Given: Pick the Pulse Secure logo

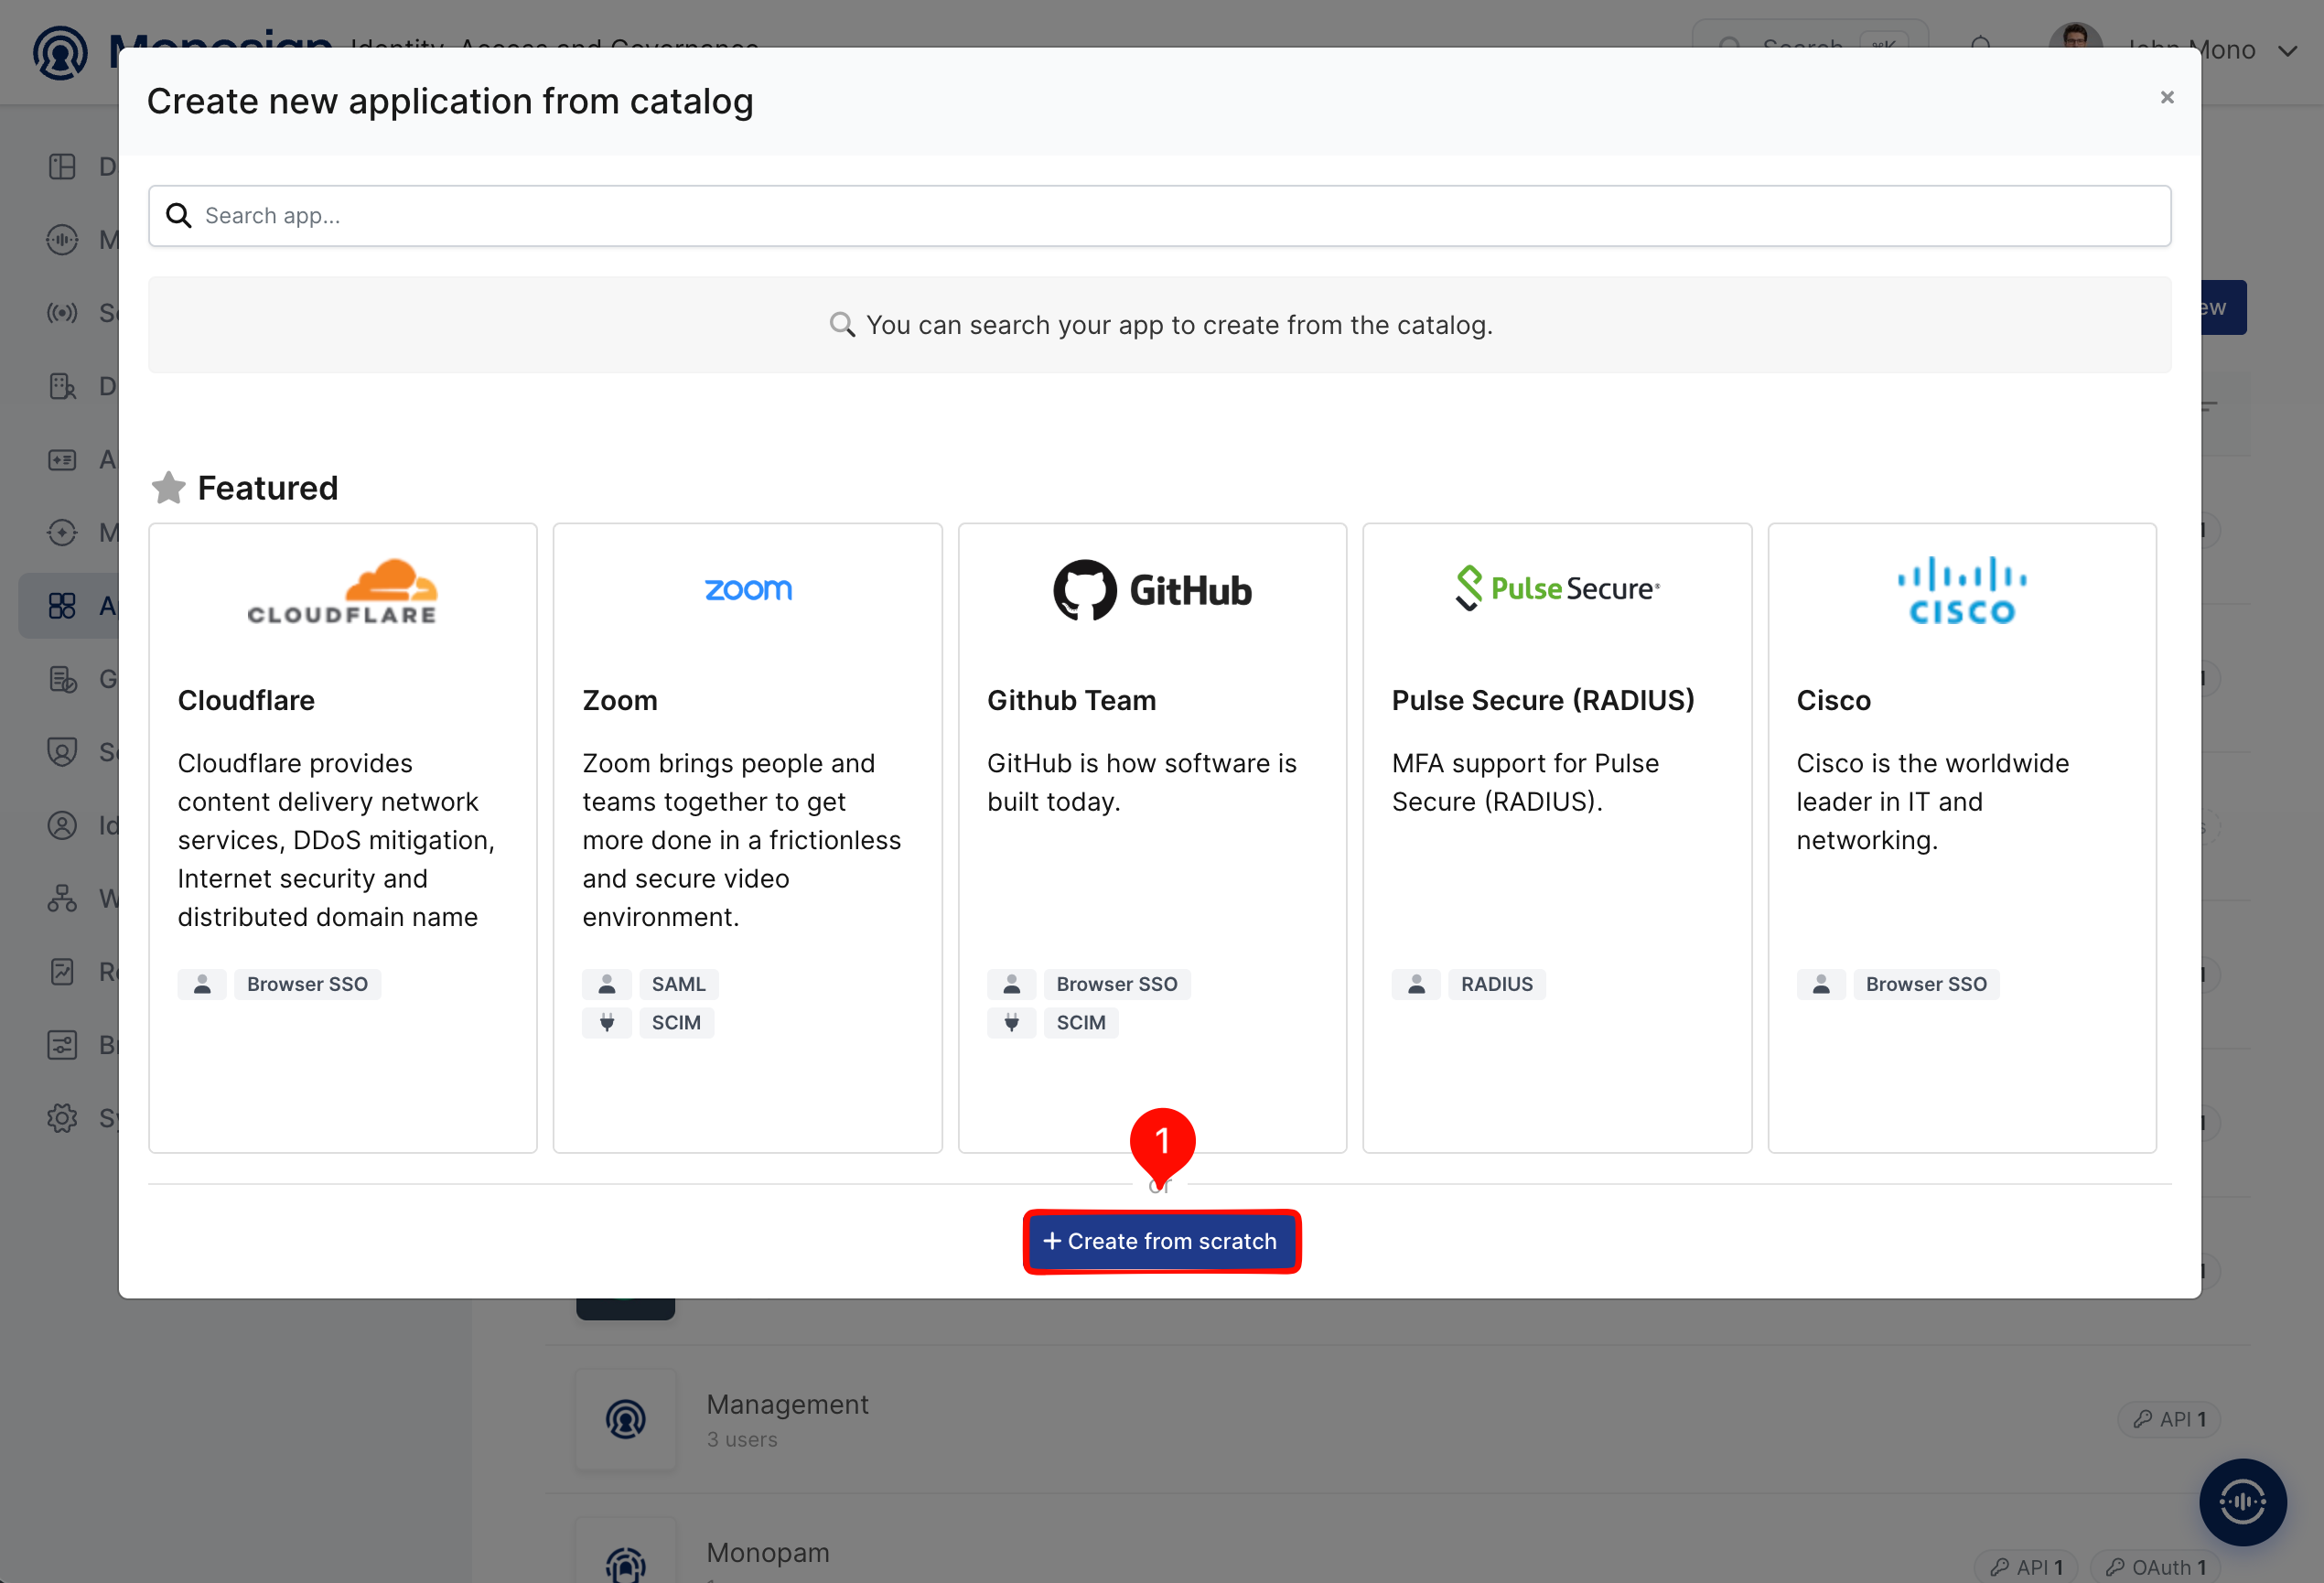Looking at the screenshot, I should tap(1557, 588).
